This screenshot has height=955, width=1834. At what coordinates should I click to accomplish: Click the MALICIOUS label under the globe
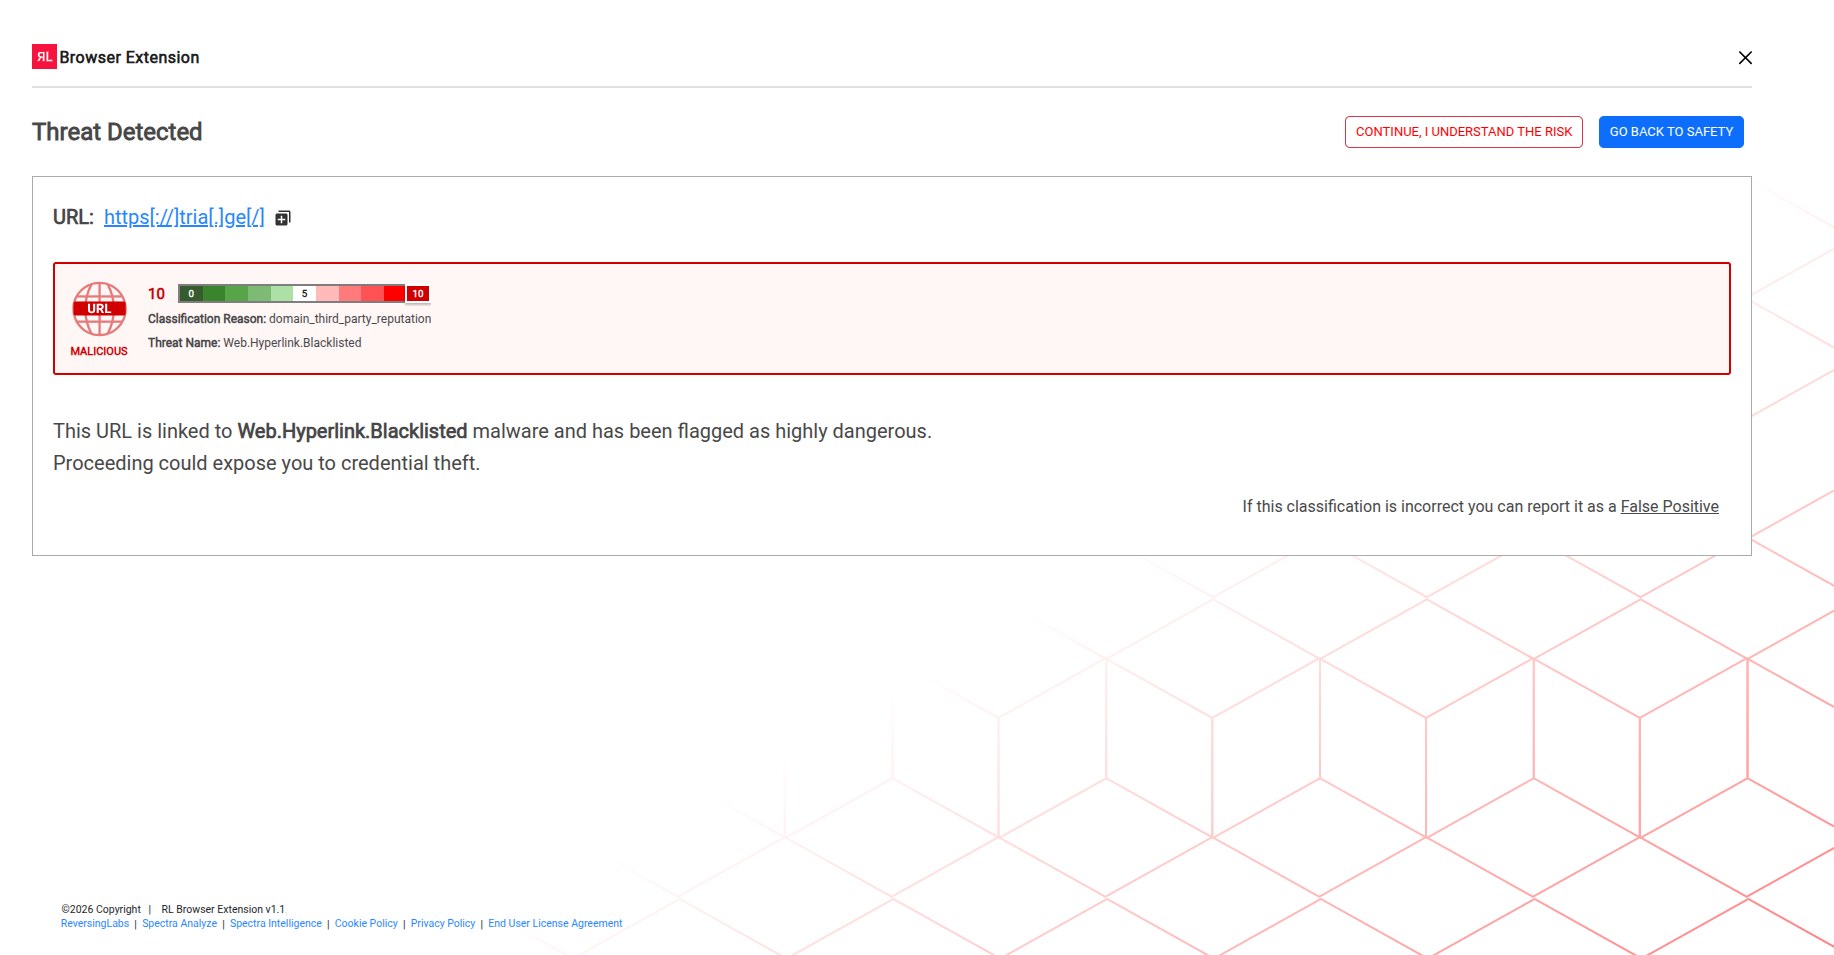[99, 351]
